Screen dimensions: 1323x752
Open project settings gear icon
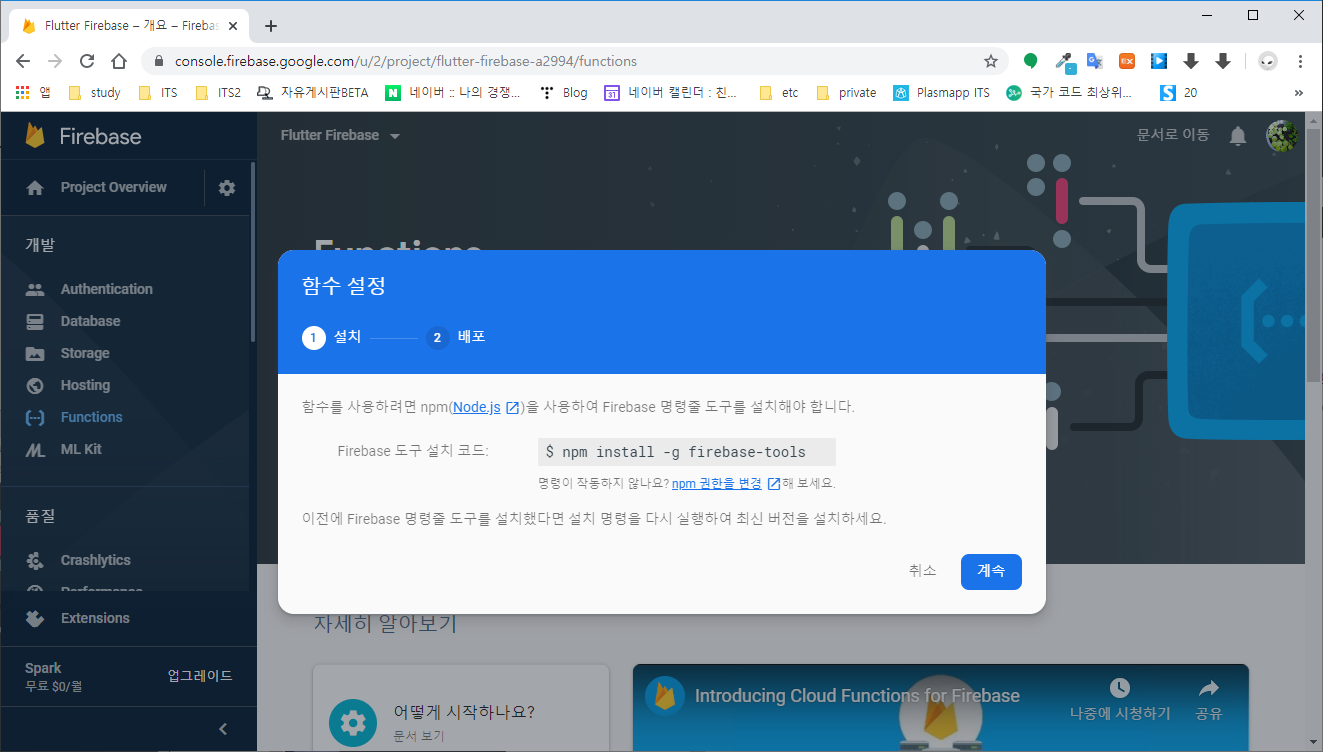[x=227, y=188]
